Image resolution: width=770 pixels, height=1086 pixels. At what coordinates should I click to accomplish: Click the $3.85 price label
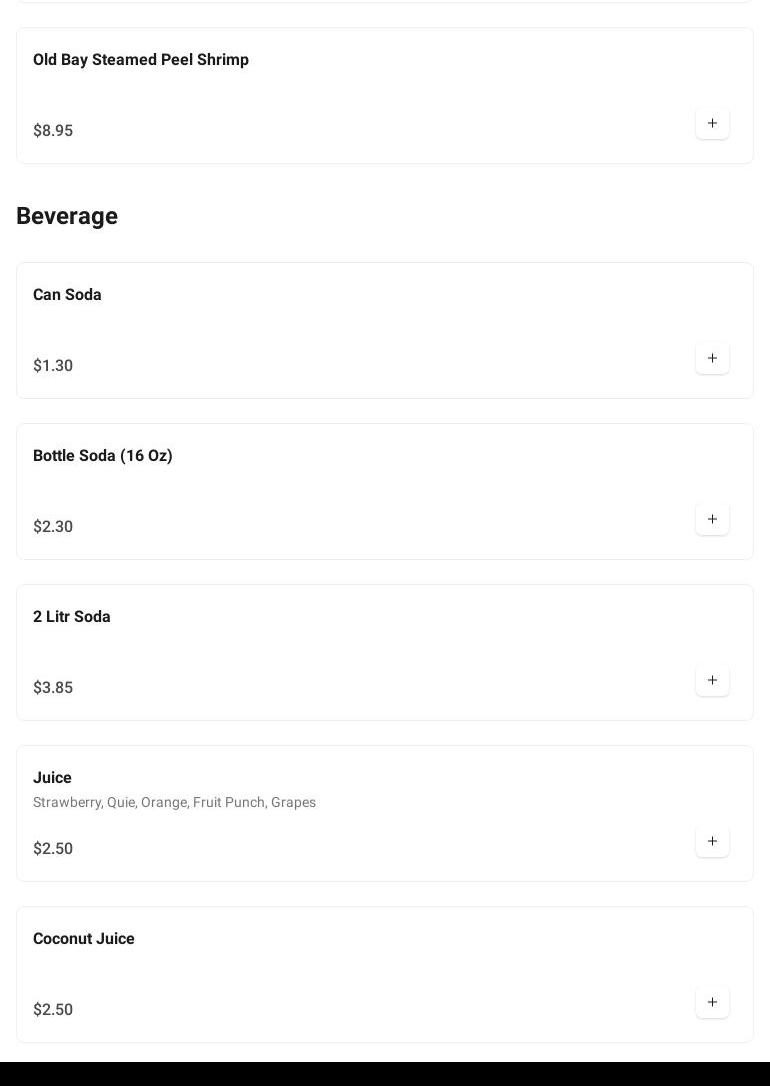(x=53, y=688)
